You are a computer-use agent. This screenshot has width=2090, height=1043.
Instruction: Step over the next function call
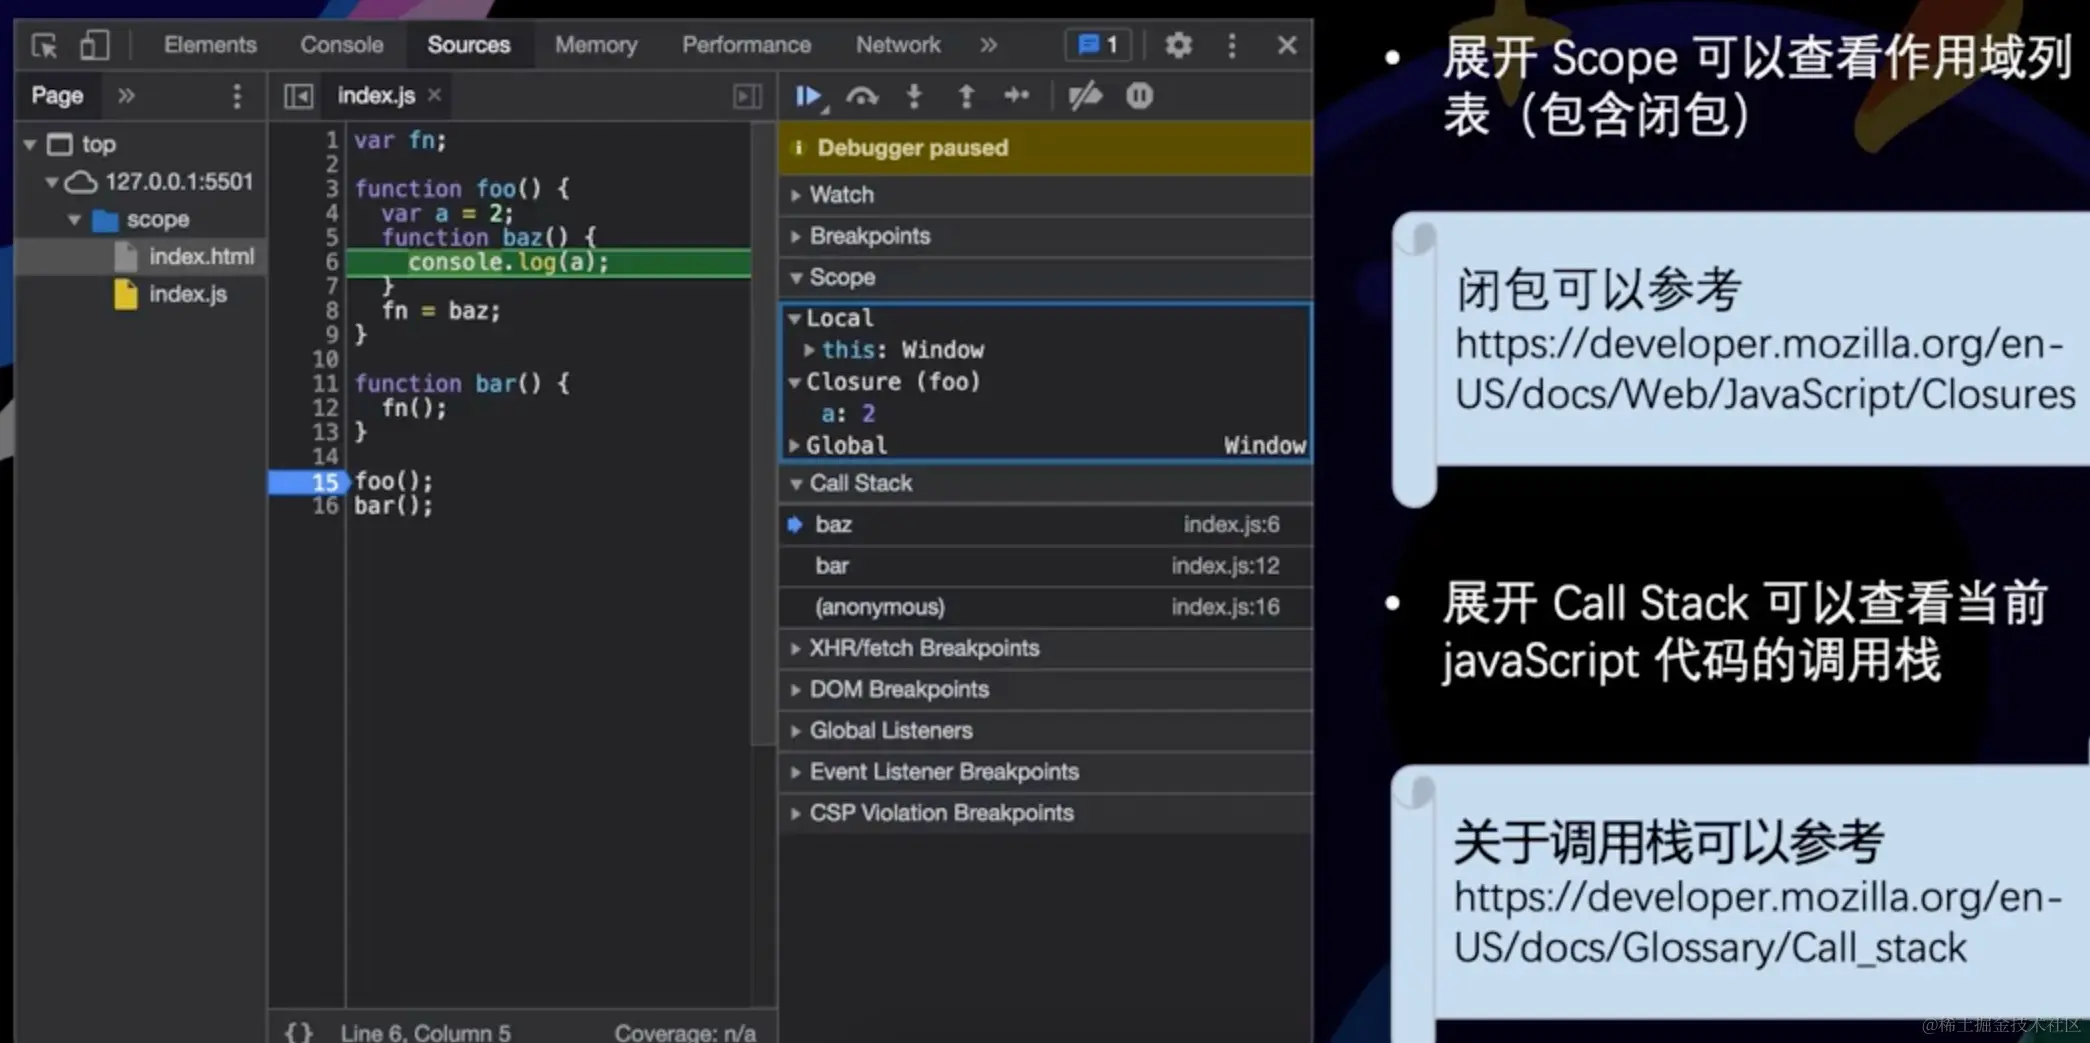[x=862, y=96]
